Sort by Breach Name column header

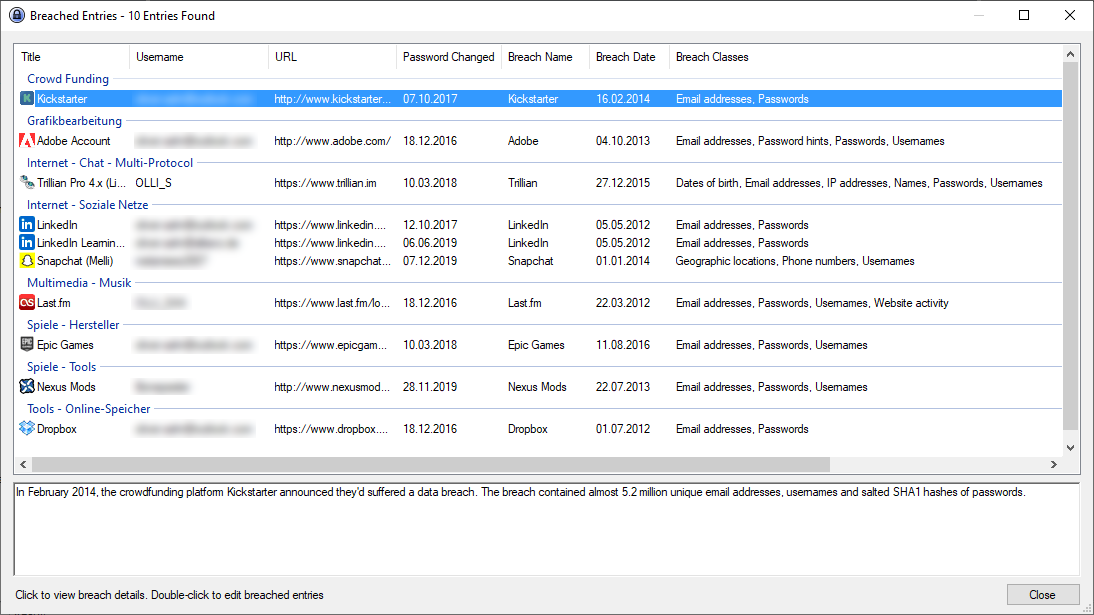tap(545, 57)
